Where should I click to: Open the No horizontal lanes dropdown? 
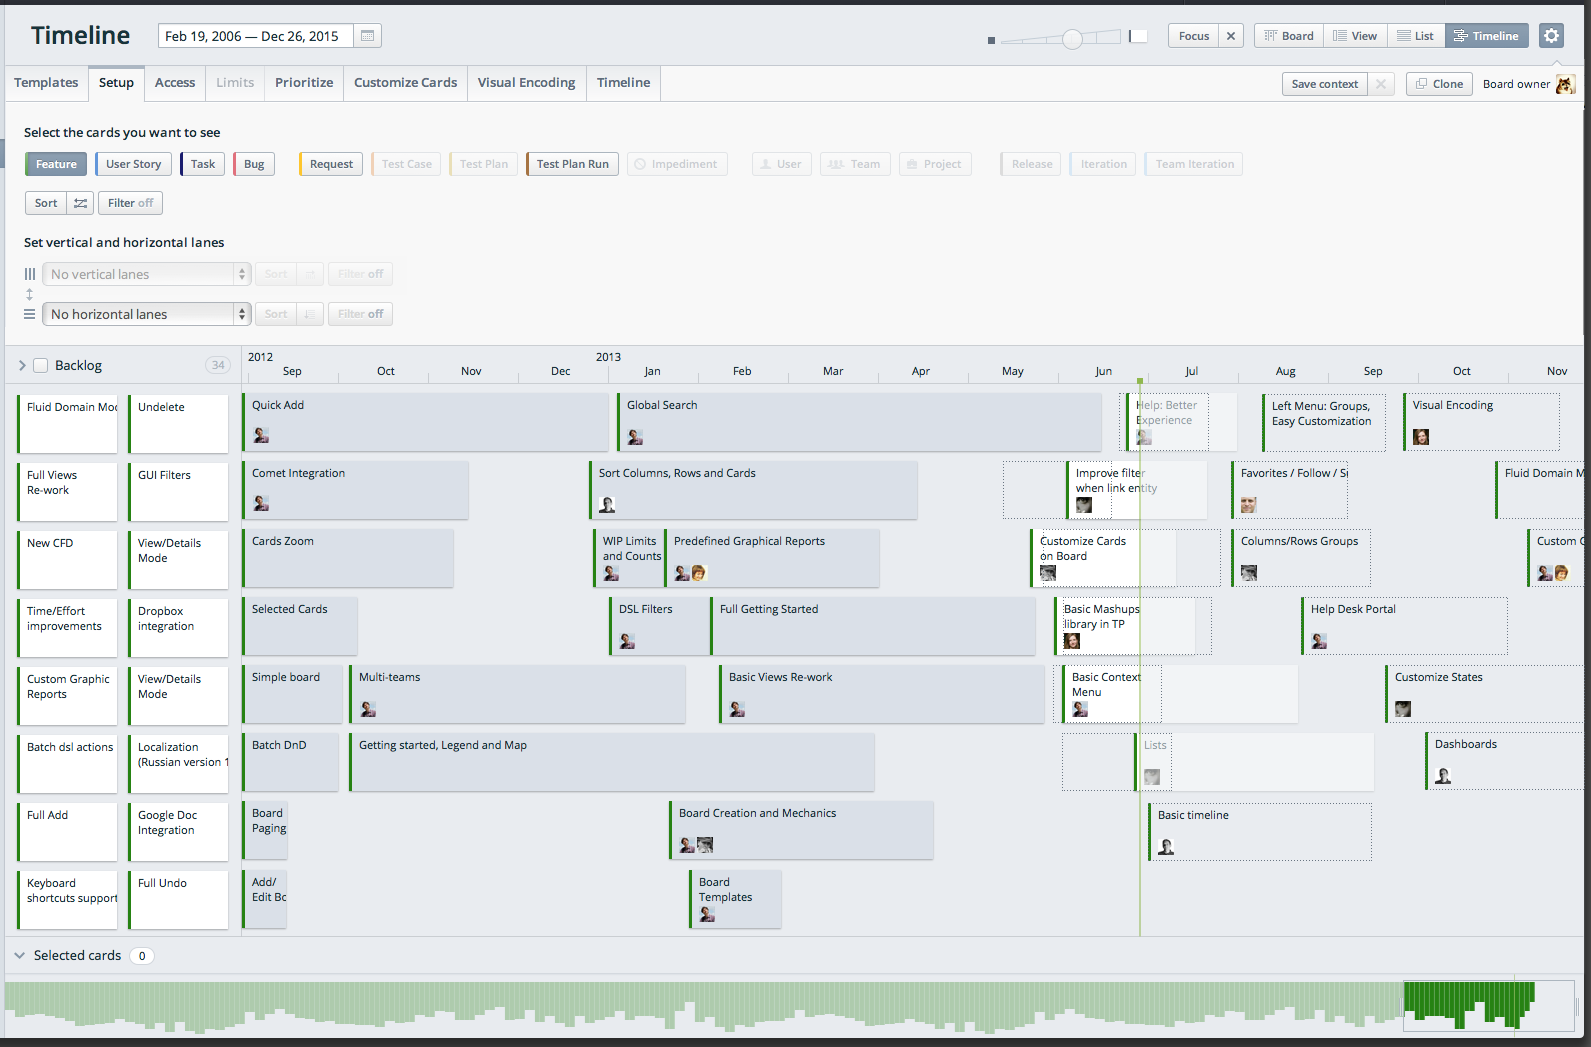(146, 314)
